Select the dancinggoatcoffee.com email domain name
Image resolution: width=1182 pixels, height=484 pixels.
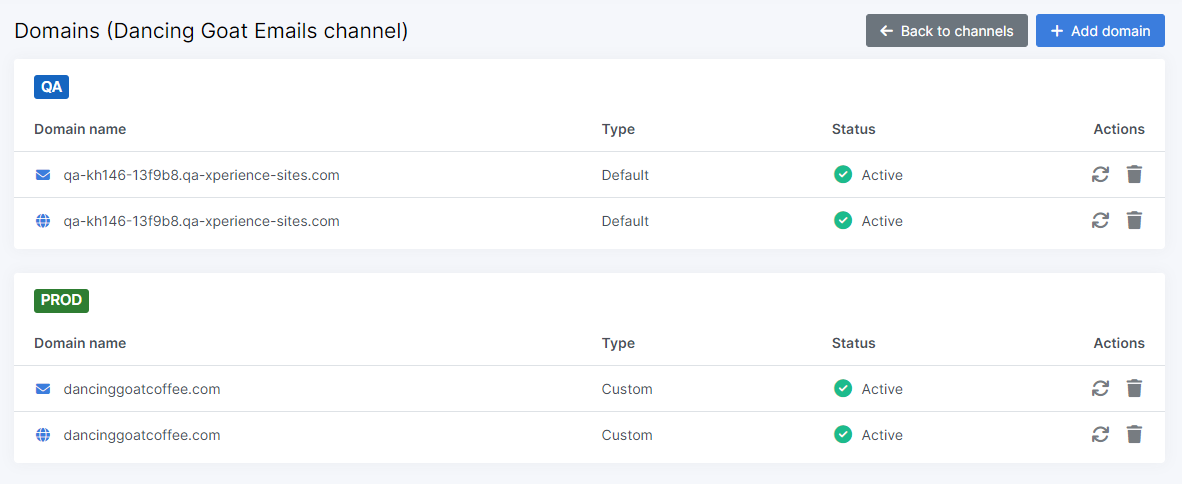[x=142, y=389]
